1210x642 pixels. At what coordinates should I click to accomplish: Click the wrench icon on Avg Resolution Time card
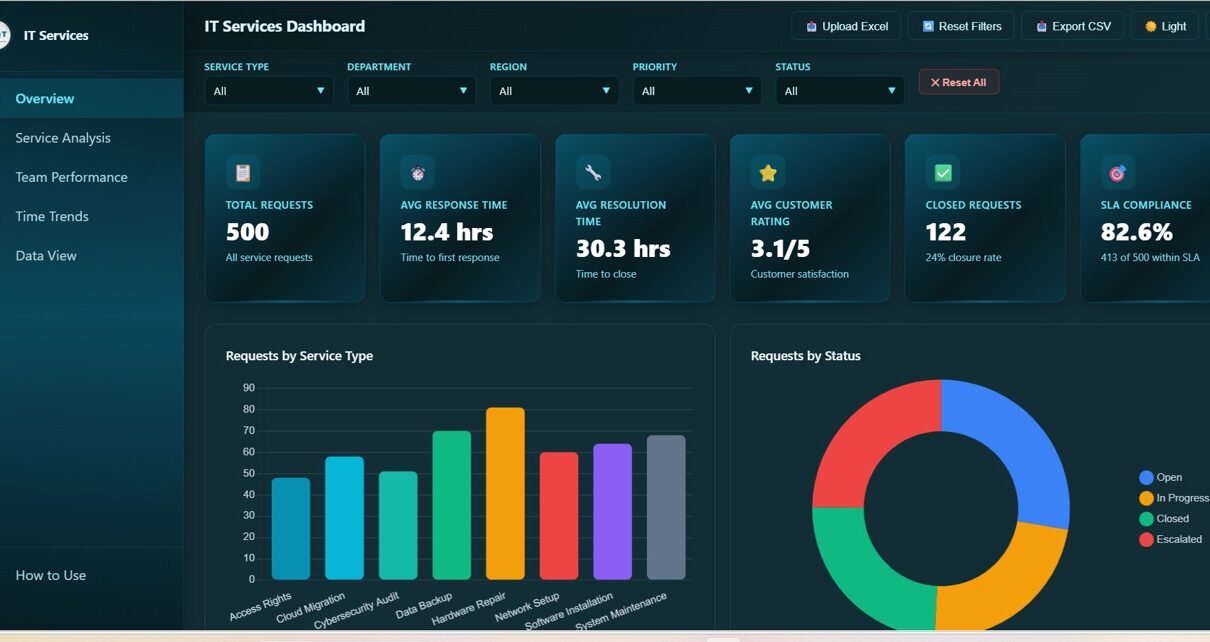[x=593, y=173]
